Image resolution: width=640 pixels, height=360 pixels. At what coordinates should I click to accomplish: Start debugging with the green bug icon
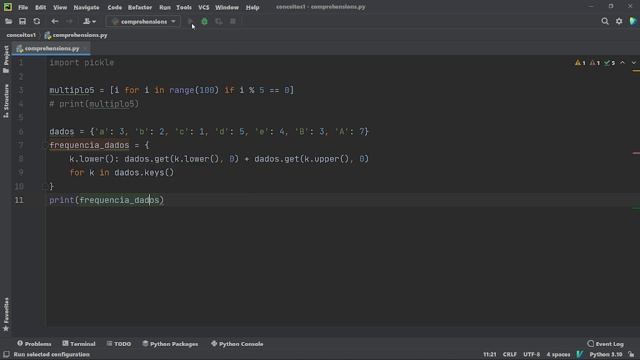[204, 21]
